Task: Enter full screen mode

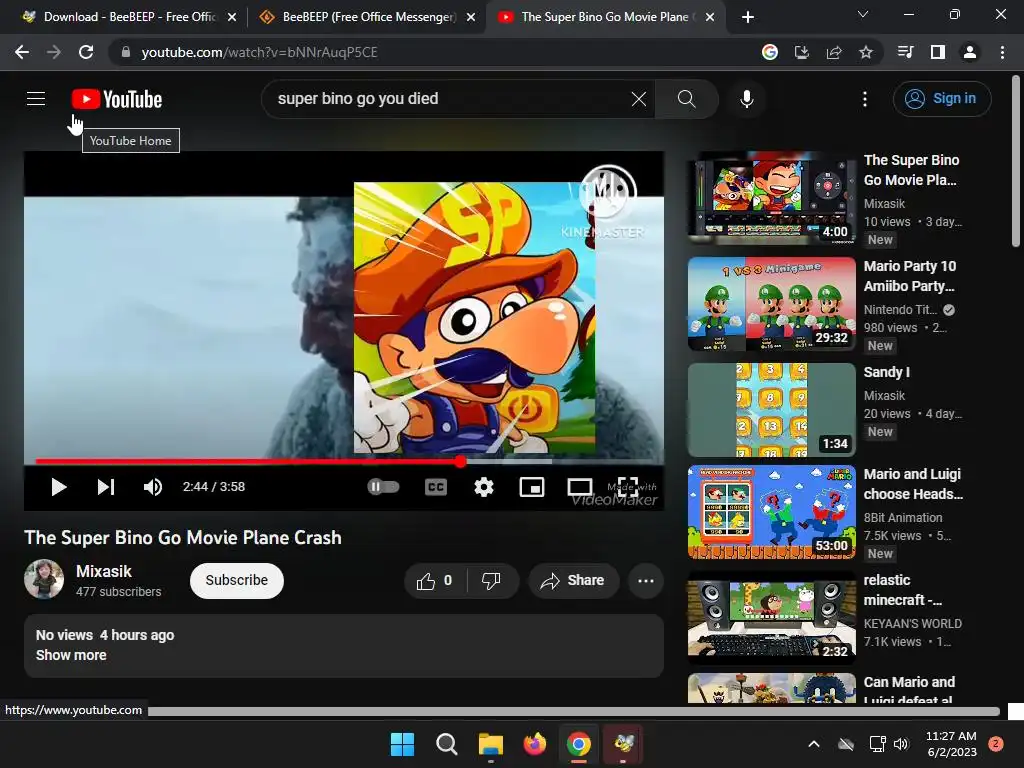Action: click(628, 487)
